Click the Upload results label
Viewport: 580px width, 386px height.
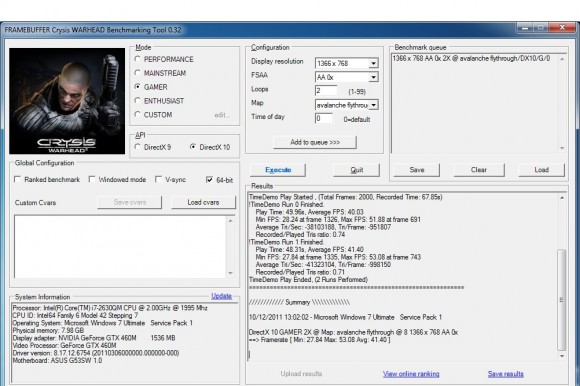click(301, 374)
